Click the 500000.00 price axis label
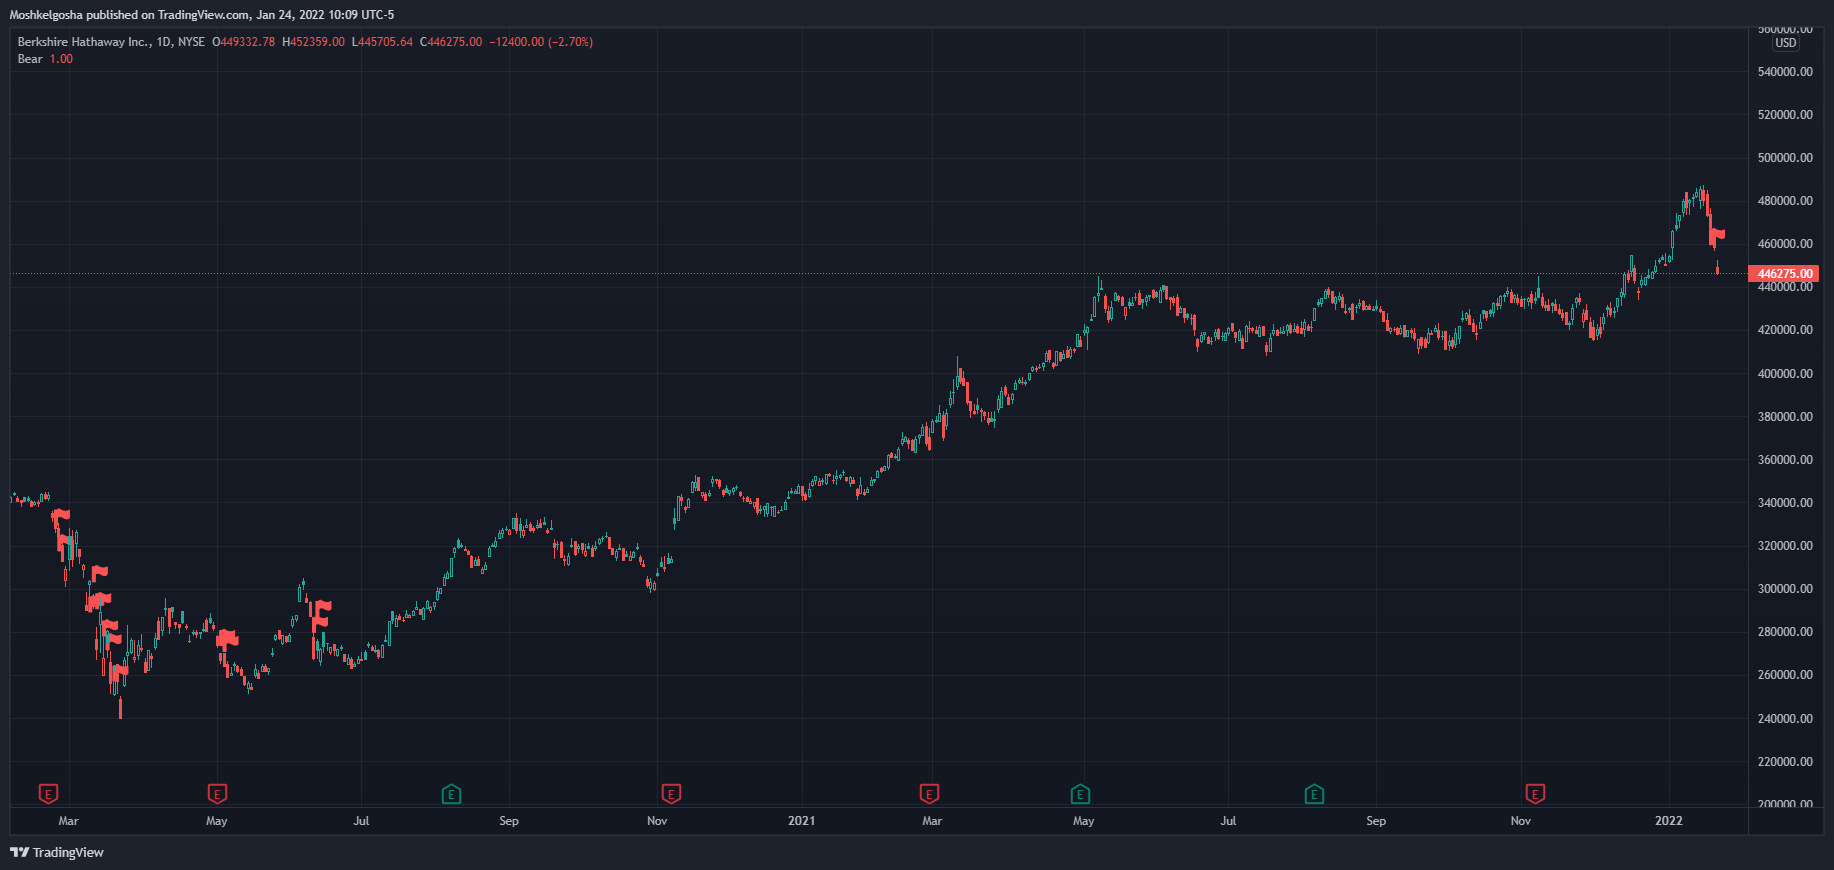The width and height of the screenshot is (1834, 870). [1785, 158]
